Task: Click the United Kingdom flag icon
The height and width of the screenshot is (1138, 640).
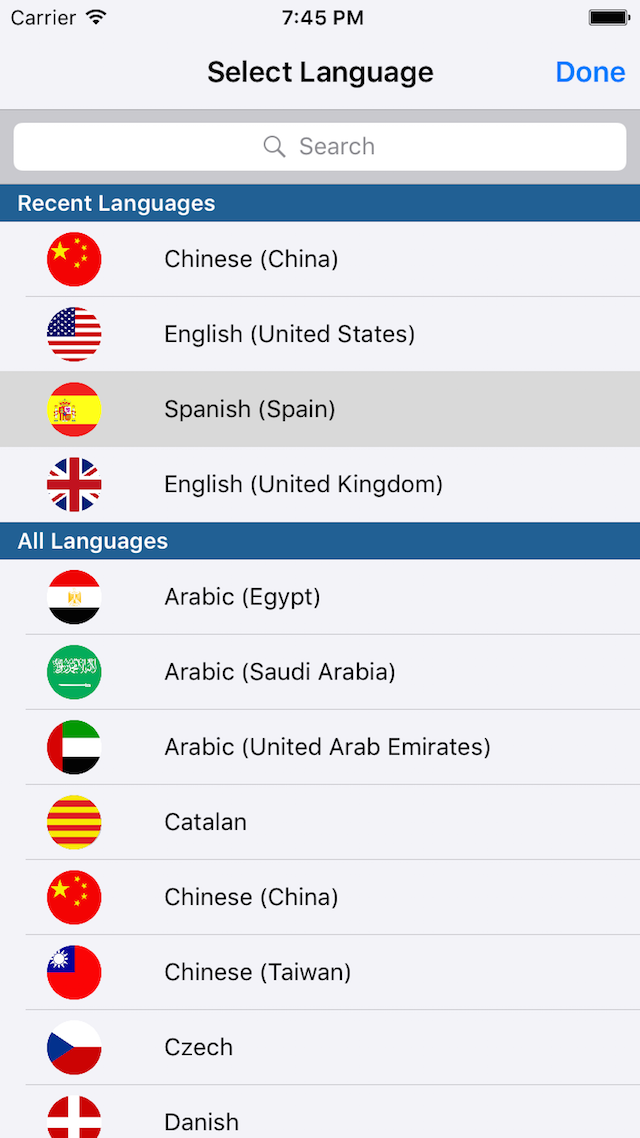Action: (73, 484)
